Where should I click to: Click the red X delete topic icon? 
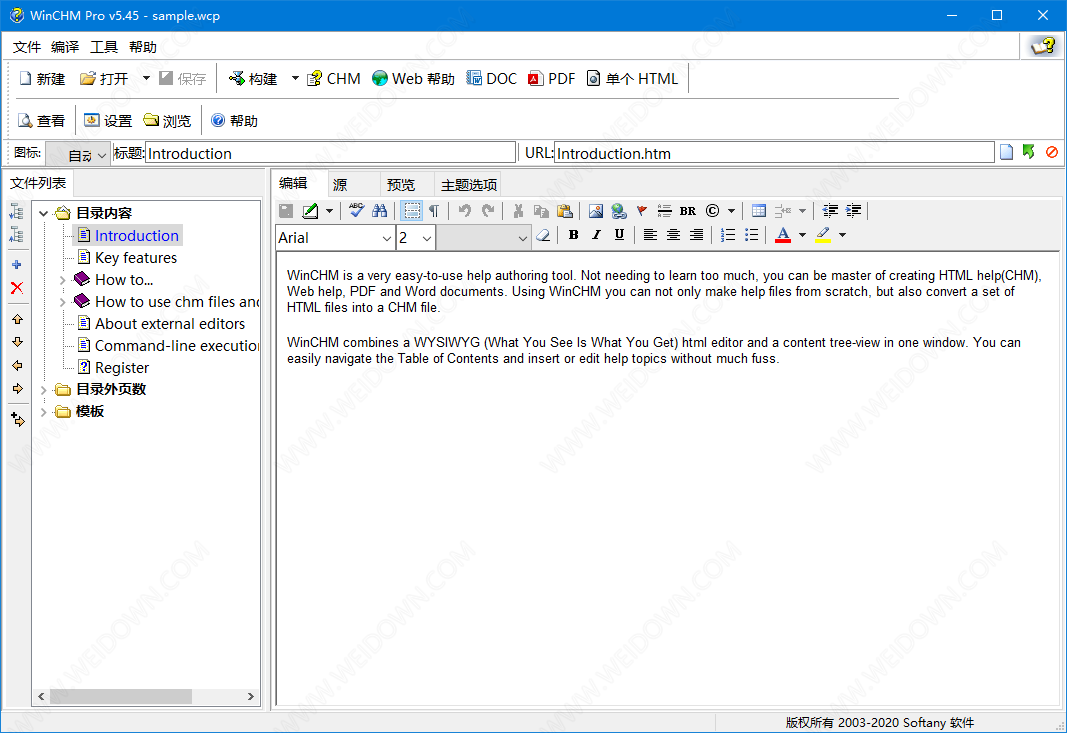coord(17,288)
